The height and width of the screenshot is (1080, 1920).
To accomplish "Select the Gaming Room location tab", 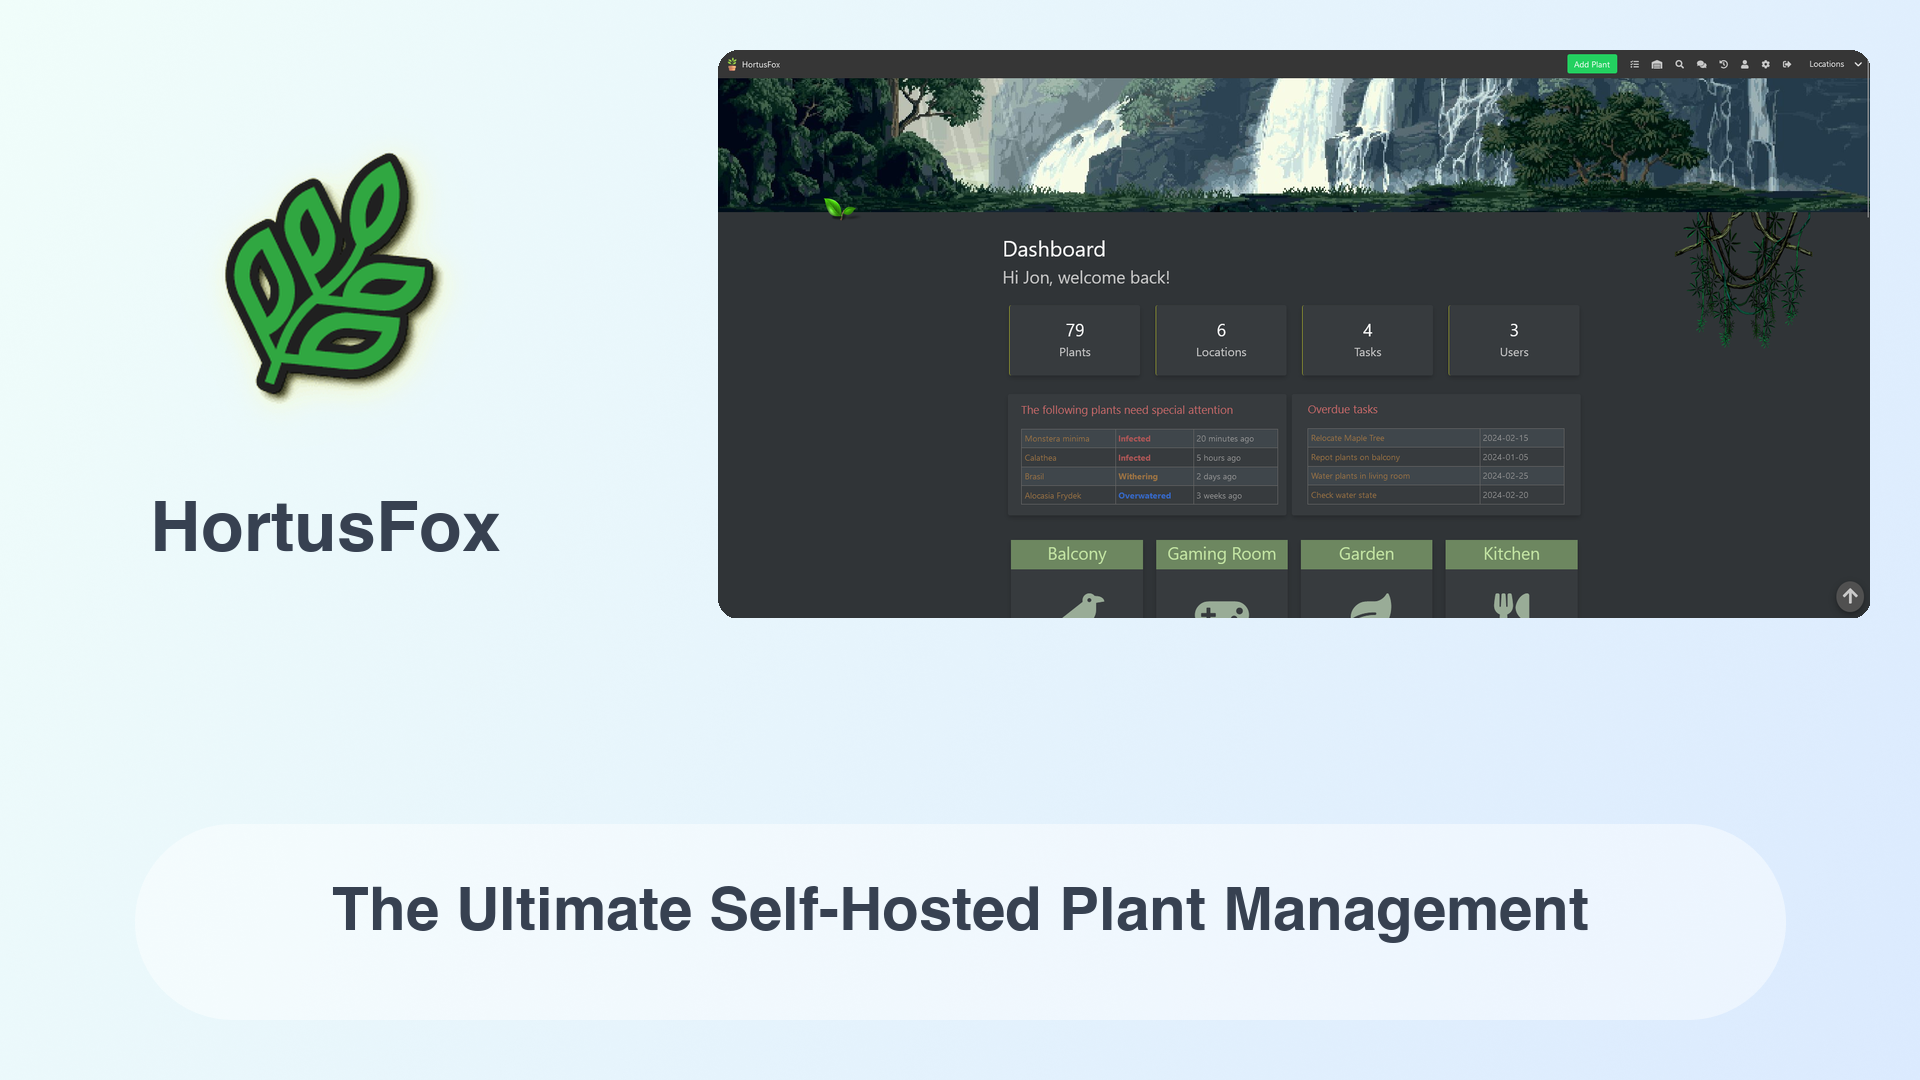I will pyautogui.click(x=1221, y=553).
